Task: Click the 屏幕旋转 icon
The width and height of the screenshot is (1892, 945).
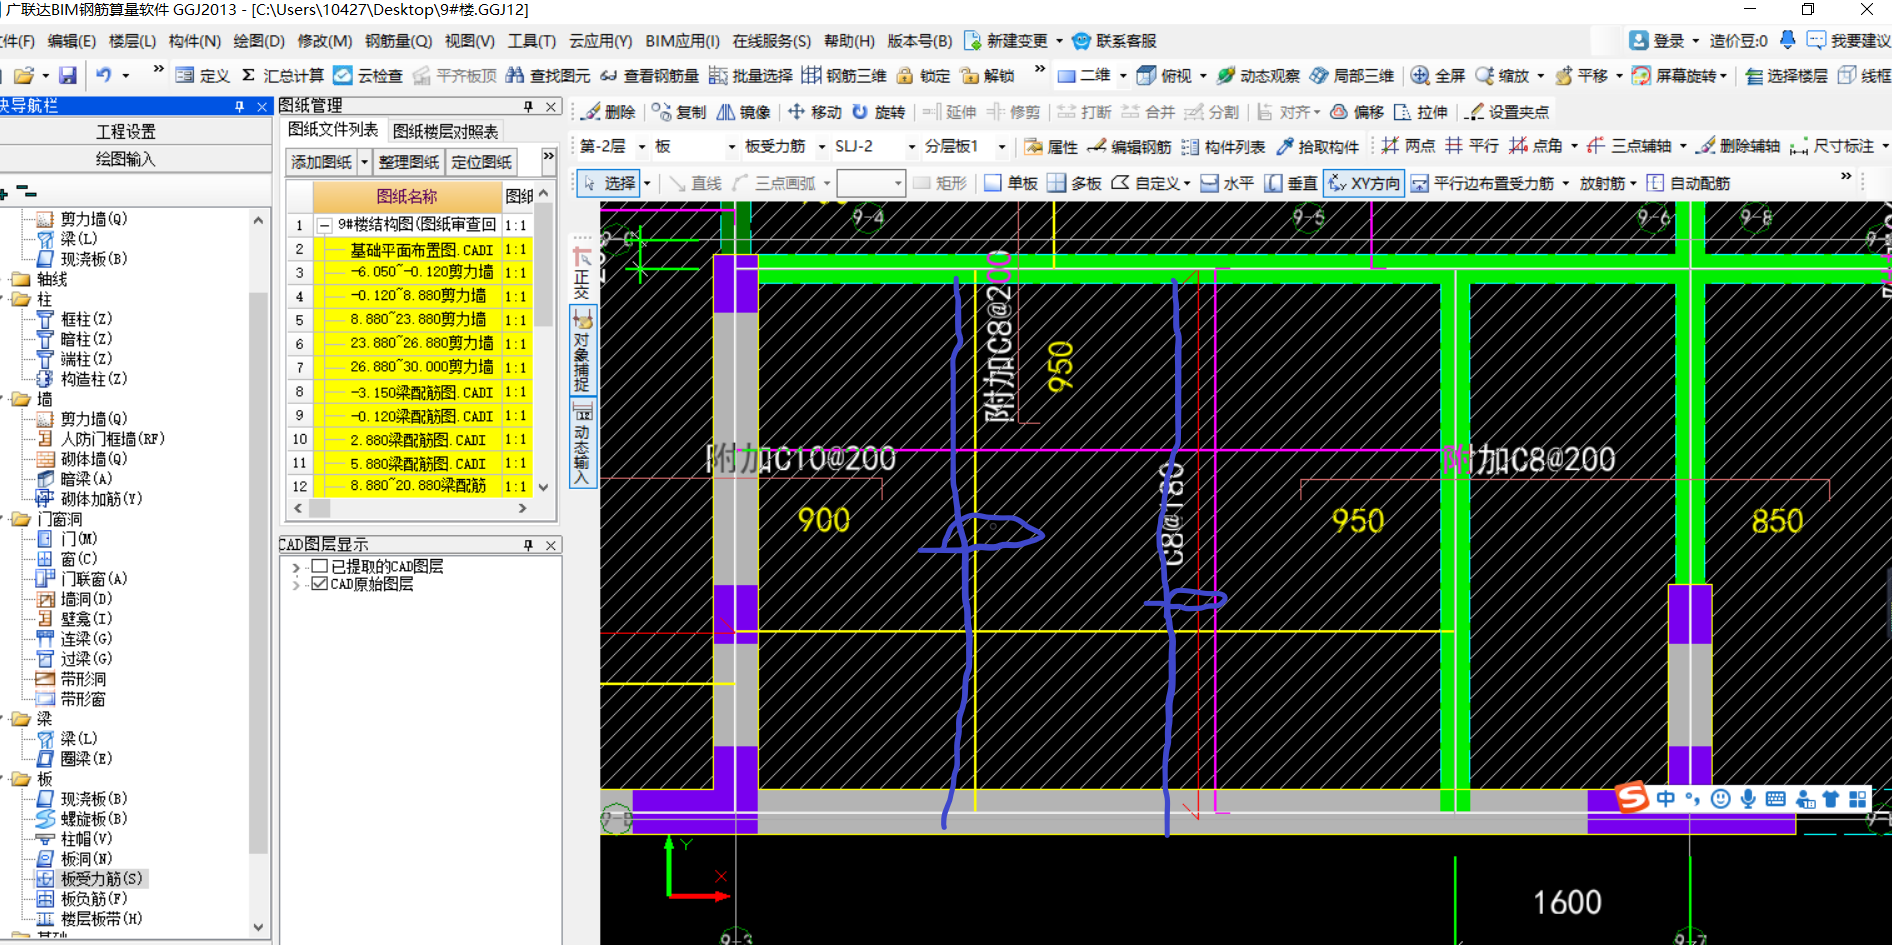Action: tap(1641, 75)
